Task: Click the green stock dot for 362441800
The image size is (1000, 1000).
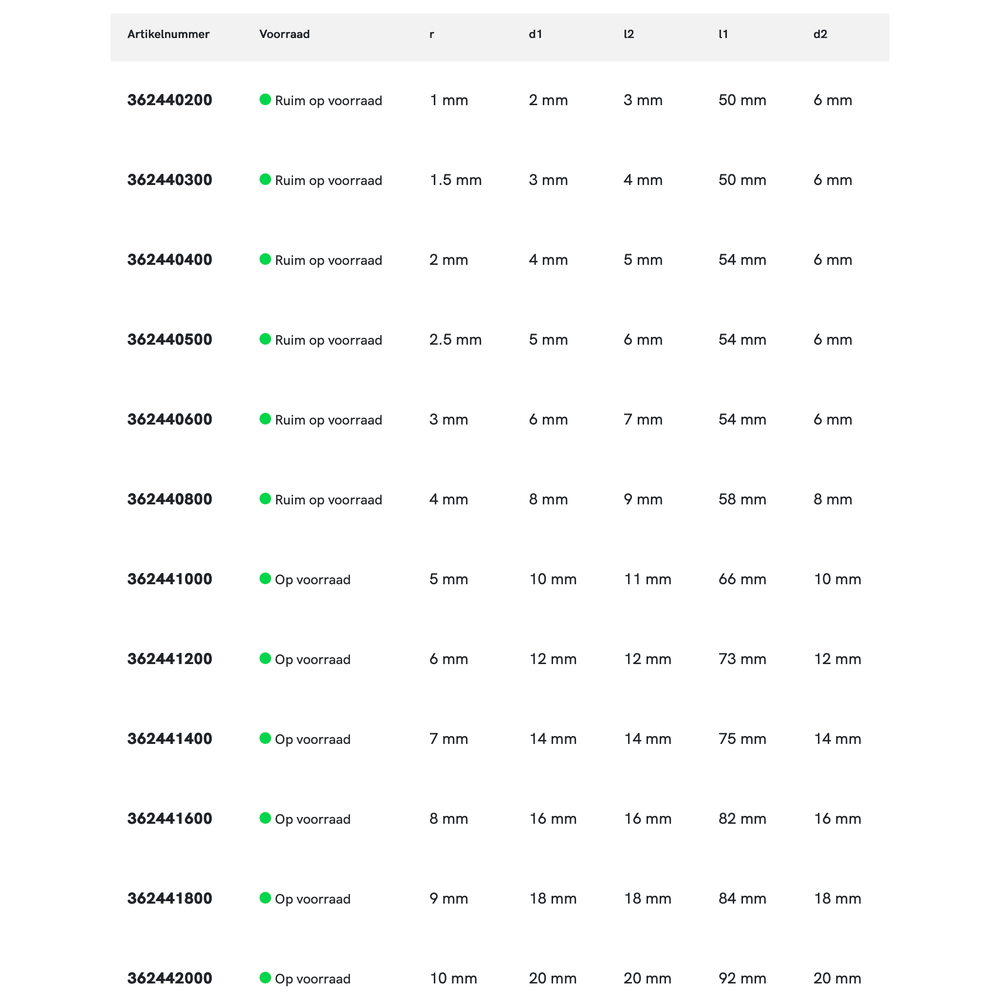Action: point(265,898)
